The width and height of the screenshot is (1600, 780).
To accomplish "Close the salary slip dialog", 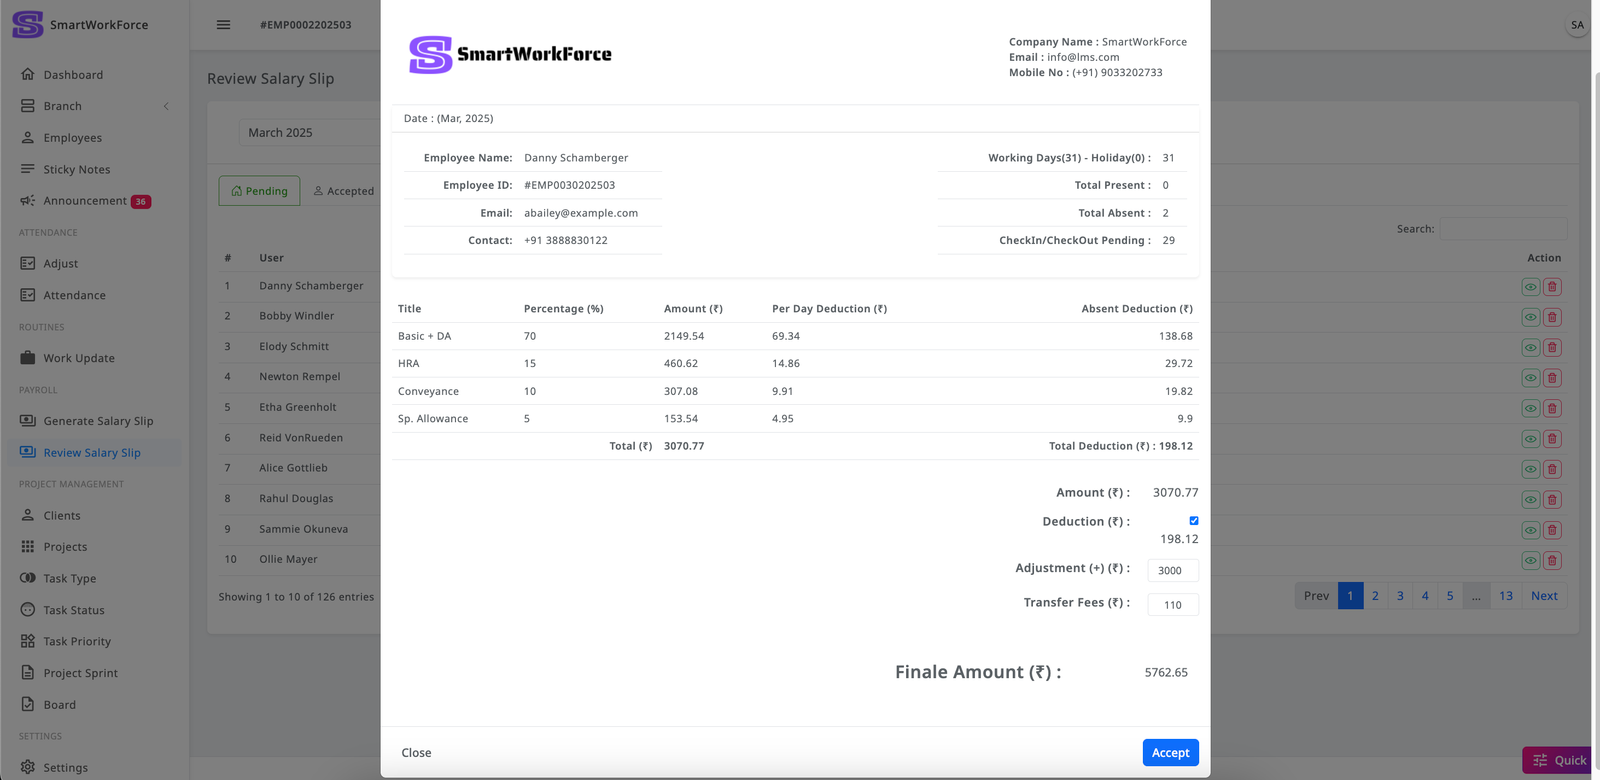I will (x=416, y=753).
